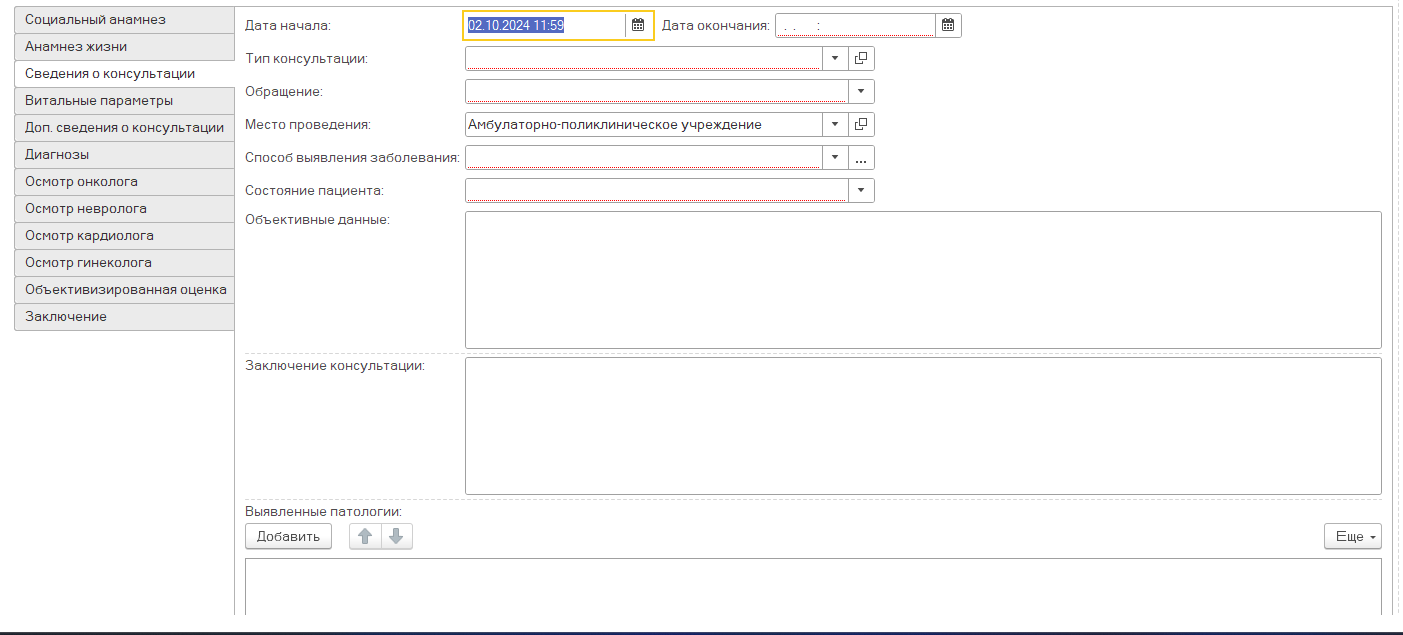The height and width of the screenshot is (635, 1403).
Task: Expand the Тип консультации dropdown
Action: (x=835, y=58)
